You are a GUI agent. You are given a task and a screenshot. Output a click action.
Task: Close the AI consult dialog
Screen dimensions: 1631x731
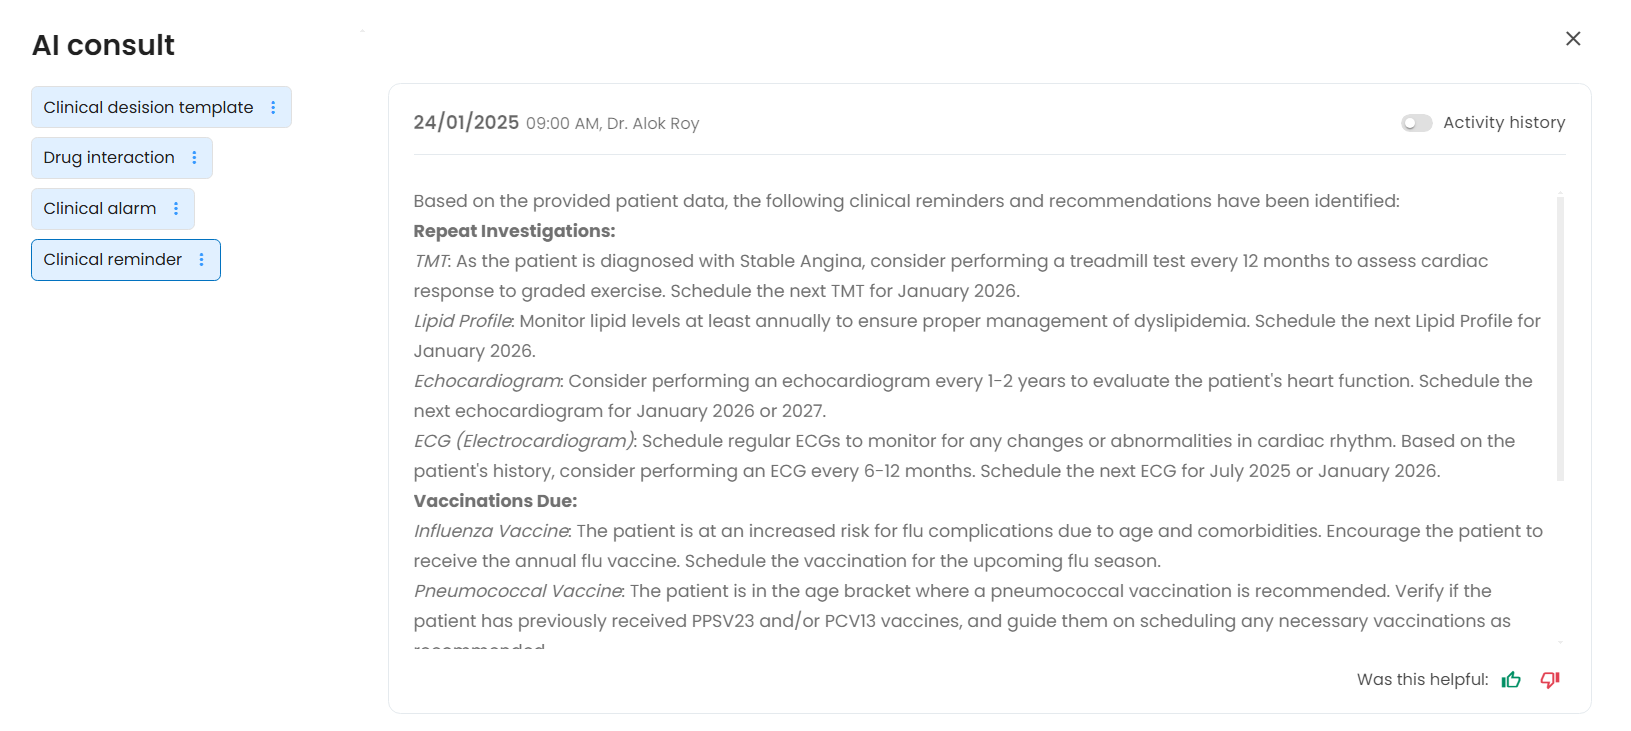1573,39
